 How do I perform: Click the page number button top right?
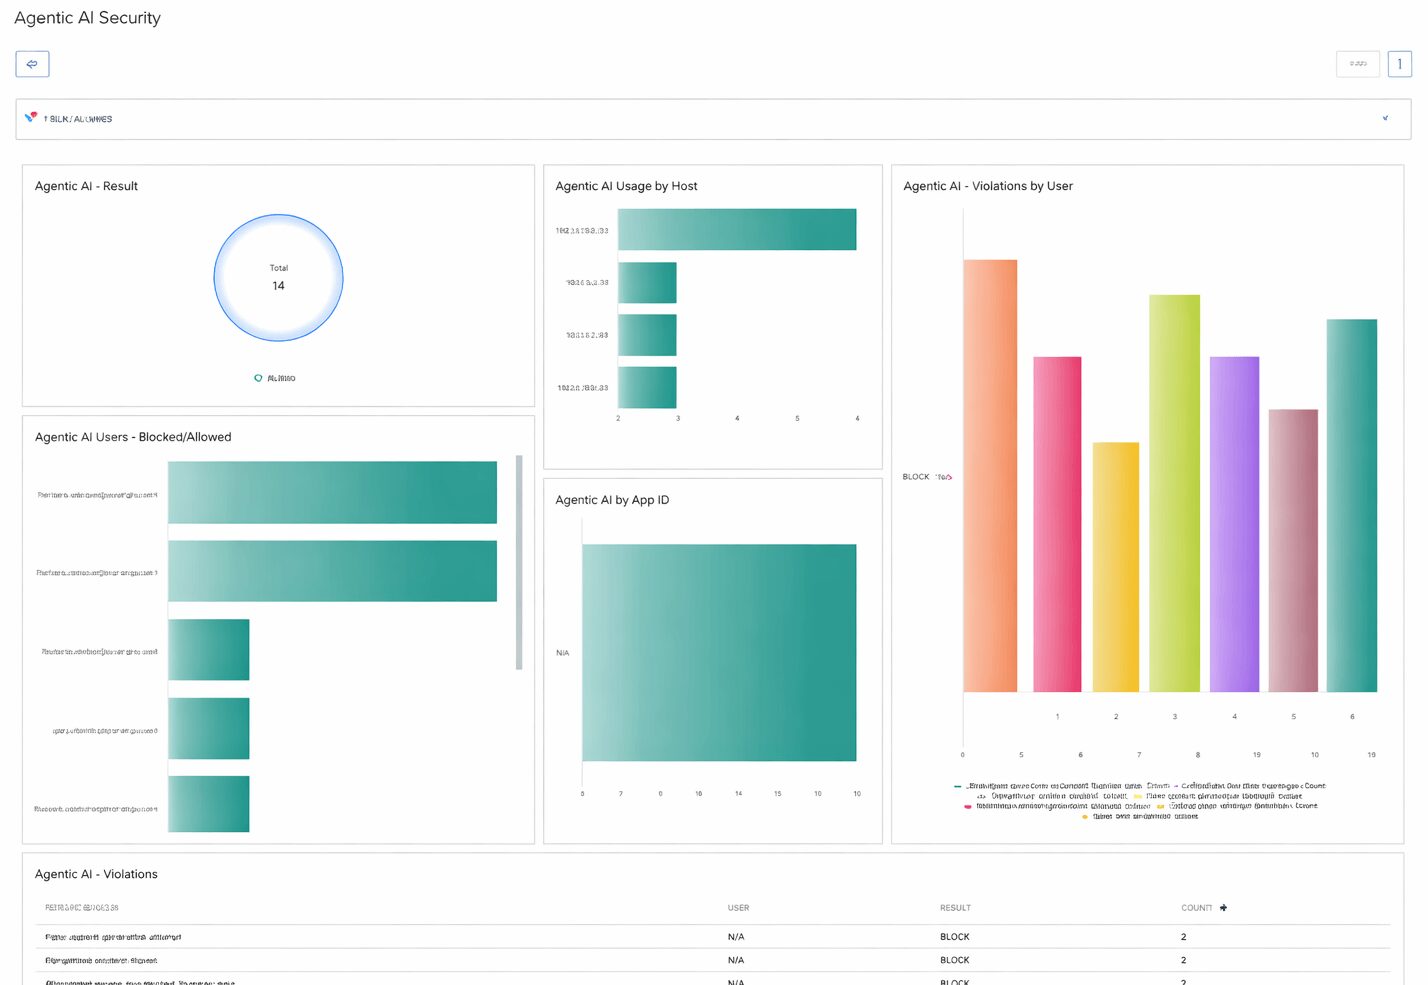(x=1400, y=63)
